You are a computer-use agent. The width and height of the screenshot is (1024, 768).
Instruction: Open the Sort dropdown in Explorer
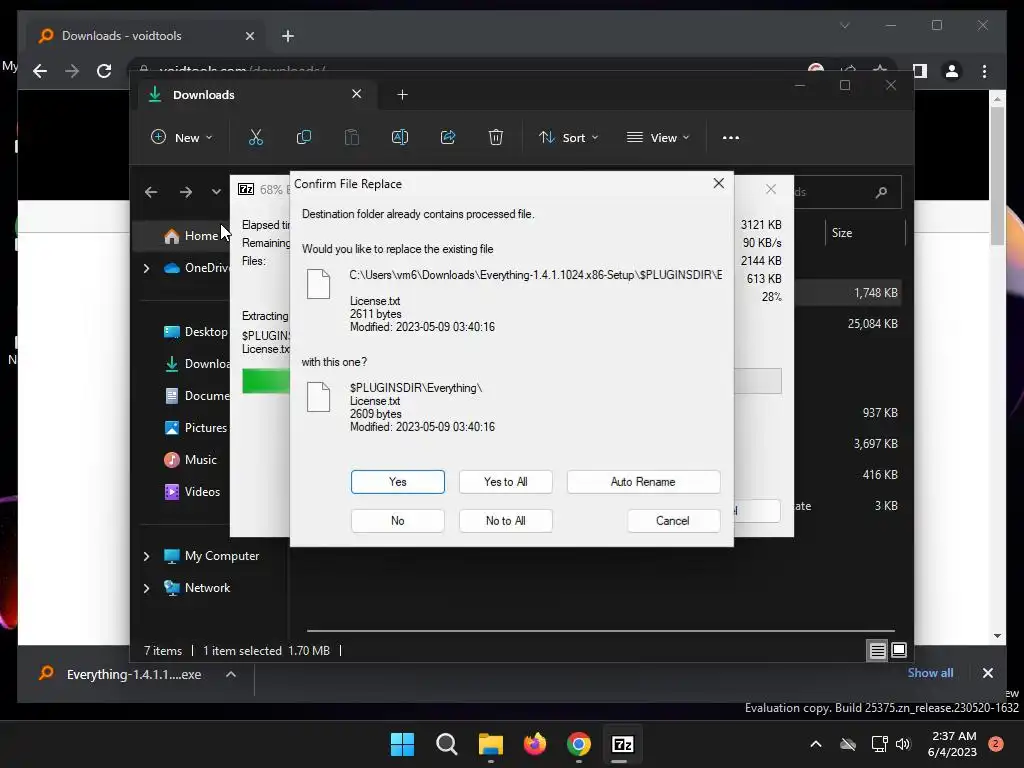[x=568, y=137]
